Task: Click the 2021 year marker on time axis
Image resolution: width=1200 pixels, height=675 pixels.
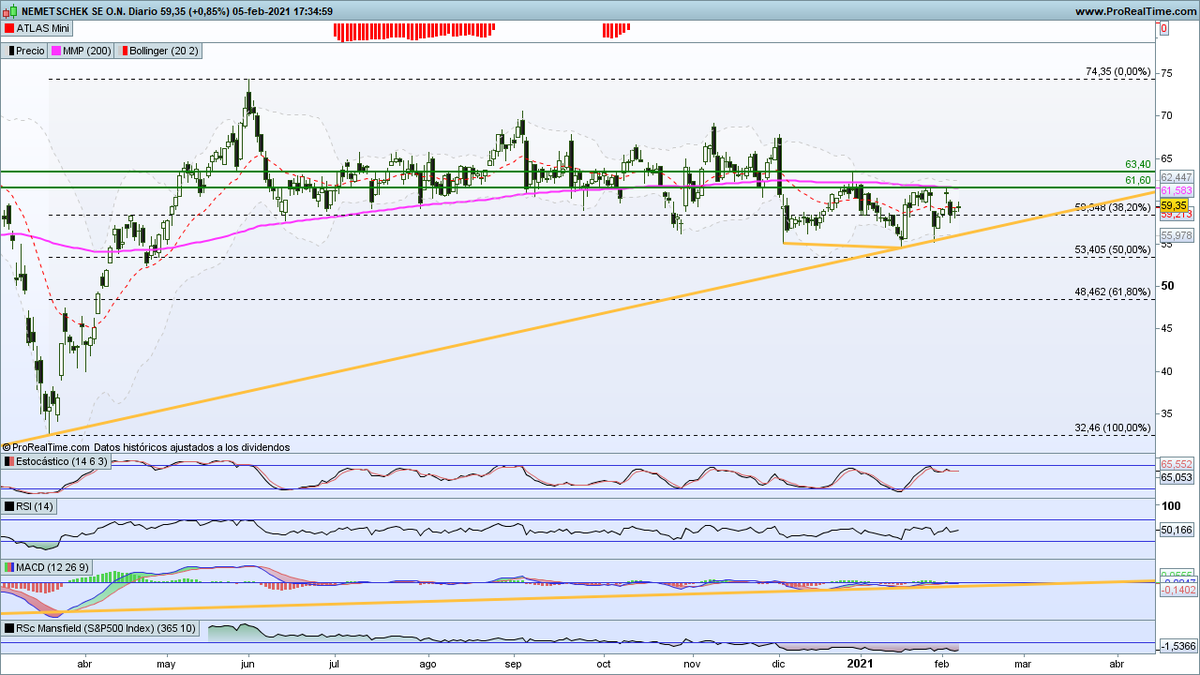Action: pos(861,662)
